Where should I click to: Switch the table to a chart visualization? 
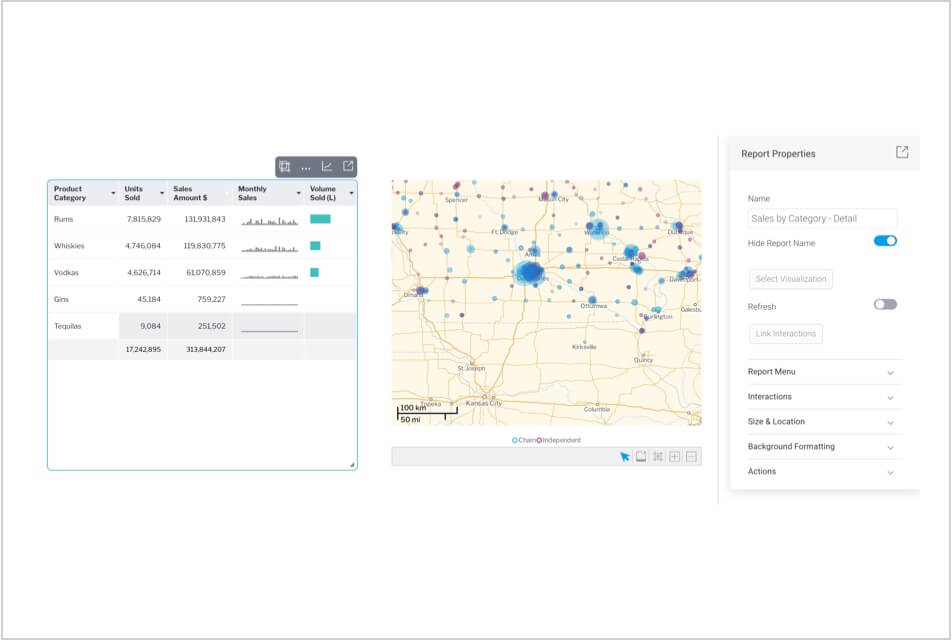pyautogui.click(x=327, y=166)
